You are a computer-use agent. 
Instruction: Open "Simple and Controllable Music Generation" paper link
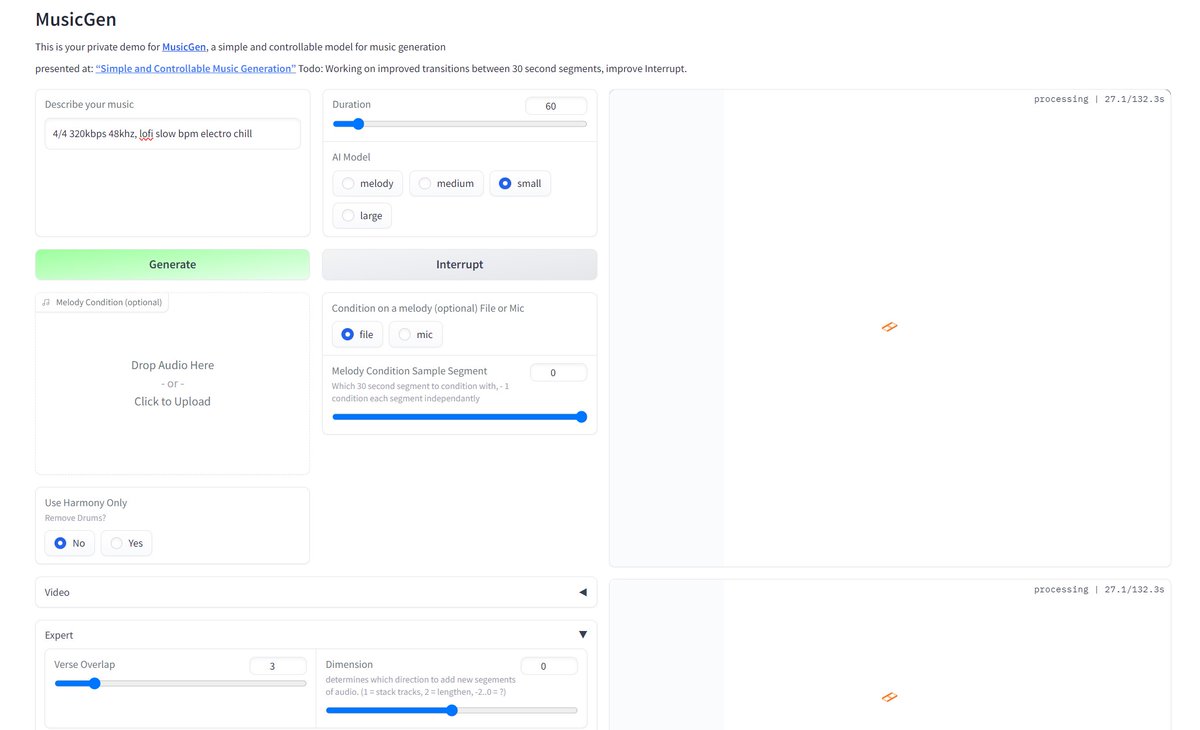[x=196, y=69]
